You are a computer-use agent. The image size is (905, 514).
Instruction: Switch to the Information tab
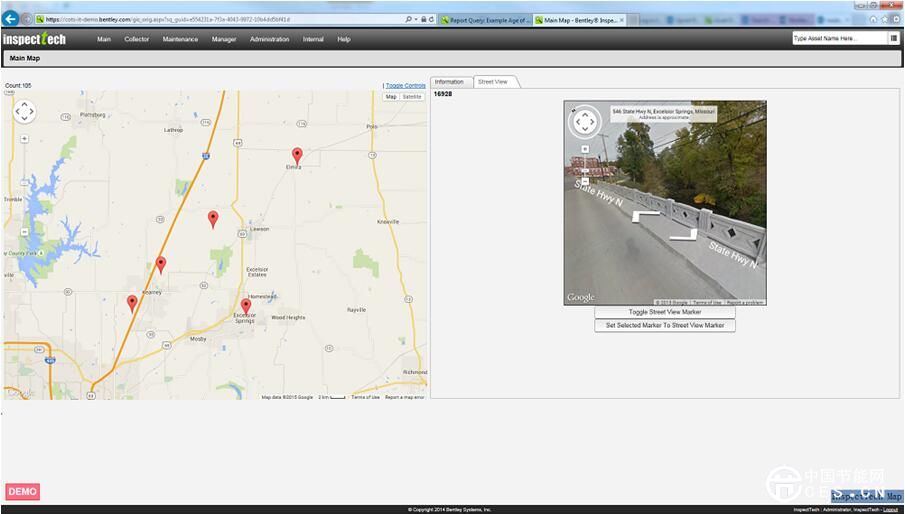click(x=449, y=82)
